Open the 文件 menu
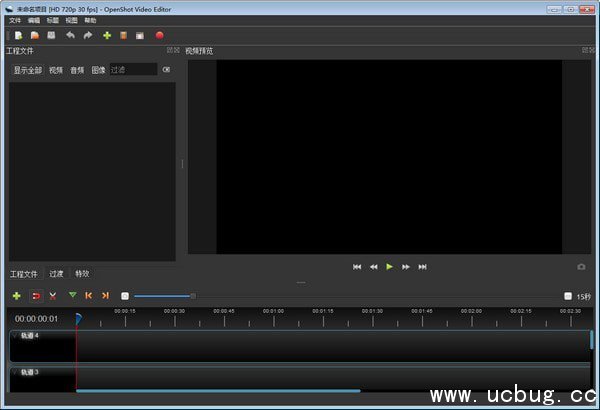Image resolution: width=600 pixels, height=410 pixels. click(15, 20)
